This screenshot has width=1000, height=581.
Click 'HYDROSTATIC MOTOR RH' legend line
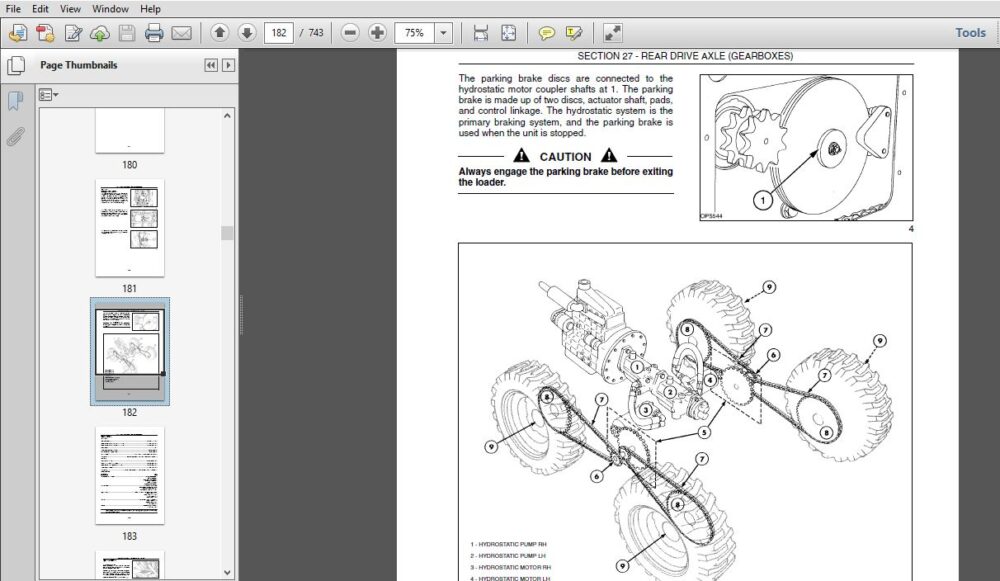tap(510, 567)
